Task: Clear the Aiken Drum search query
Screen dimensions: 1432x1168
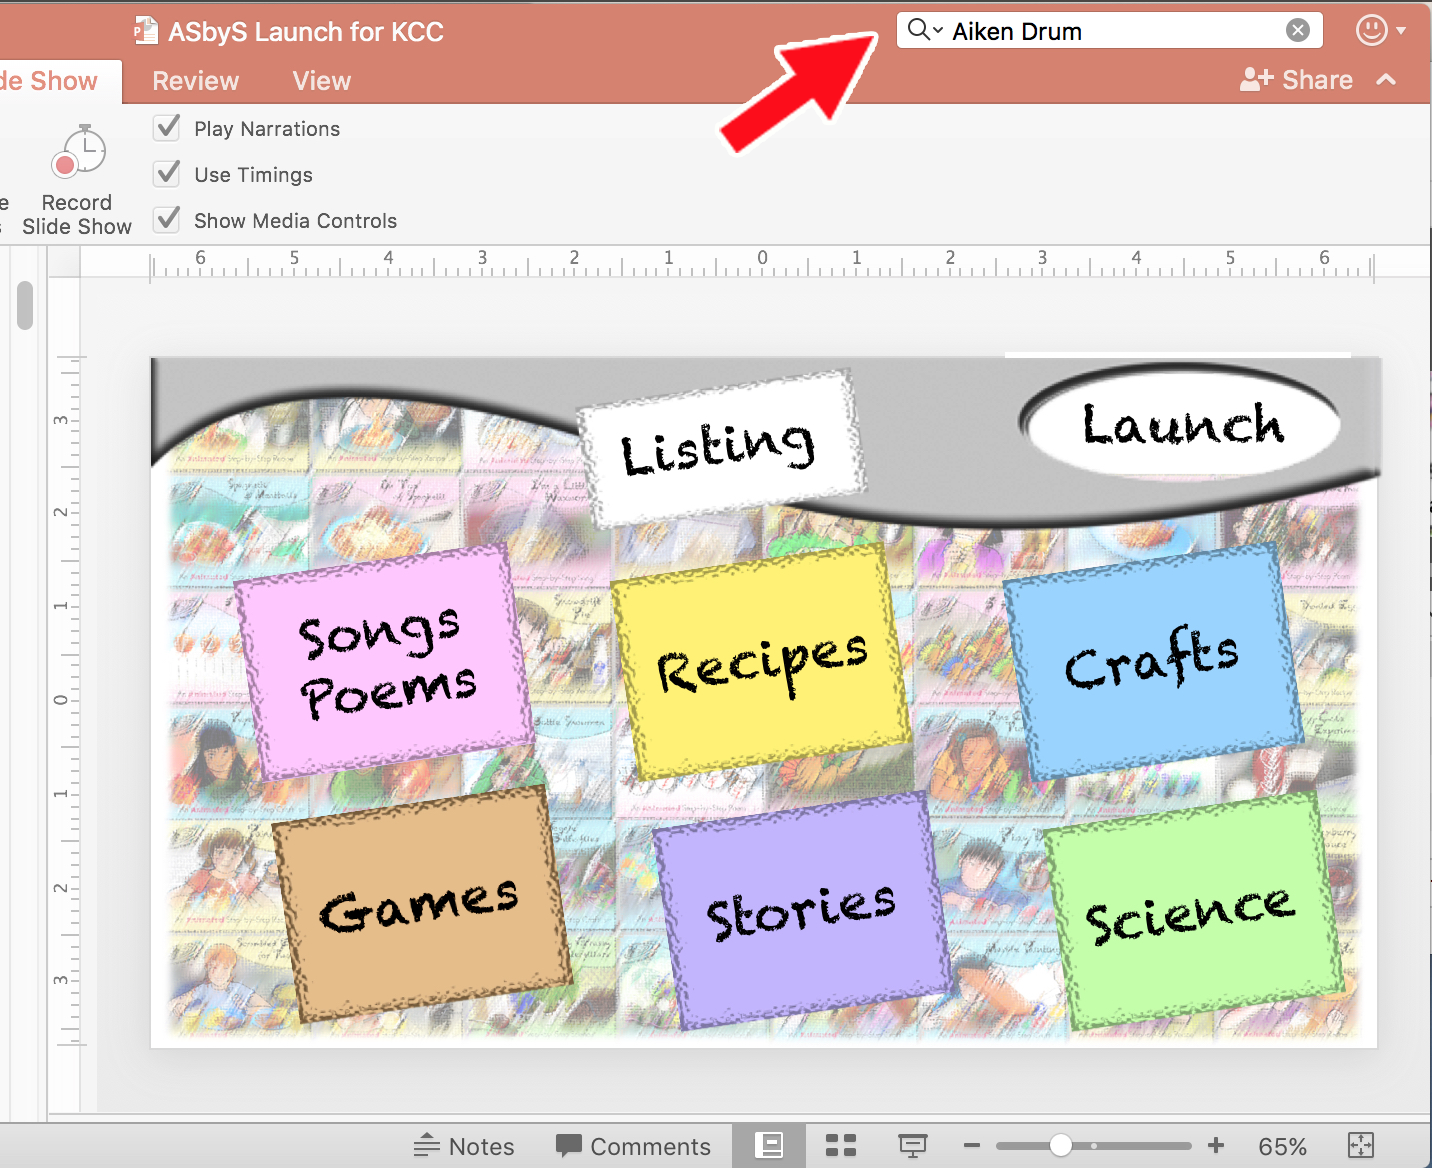Action: 1298,30
